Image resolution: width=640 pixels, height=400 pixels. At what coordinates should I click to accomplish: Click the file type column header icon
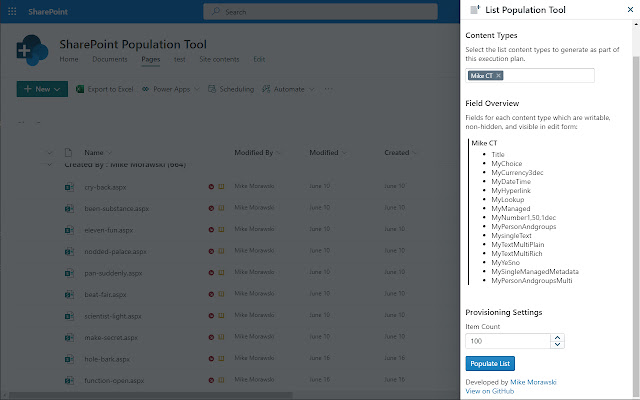(x=69, y=153)
